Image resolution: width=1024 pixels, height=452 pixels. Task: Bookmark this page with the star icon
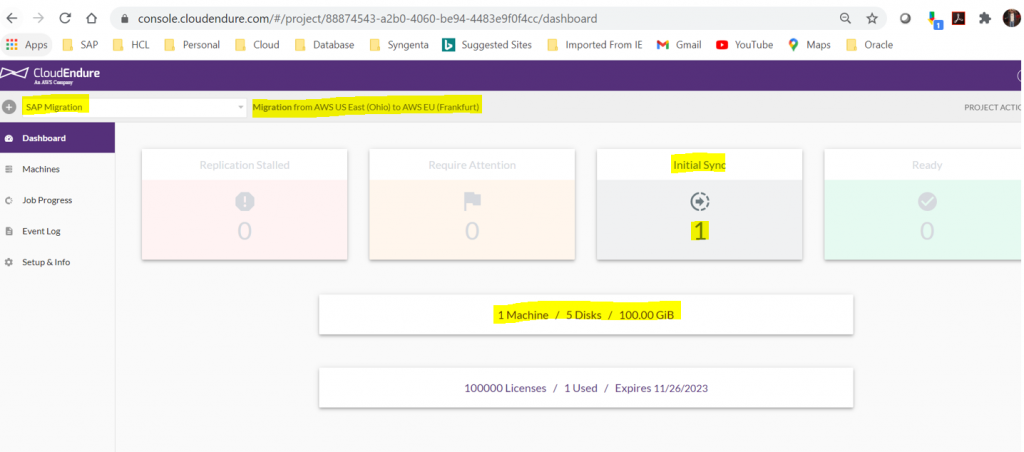coord(872,18)
